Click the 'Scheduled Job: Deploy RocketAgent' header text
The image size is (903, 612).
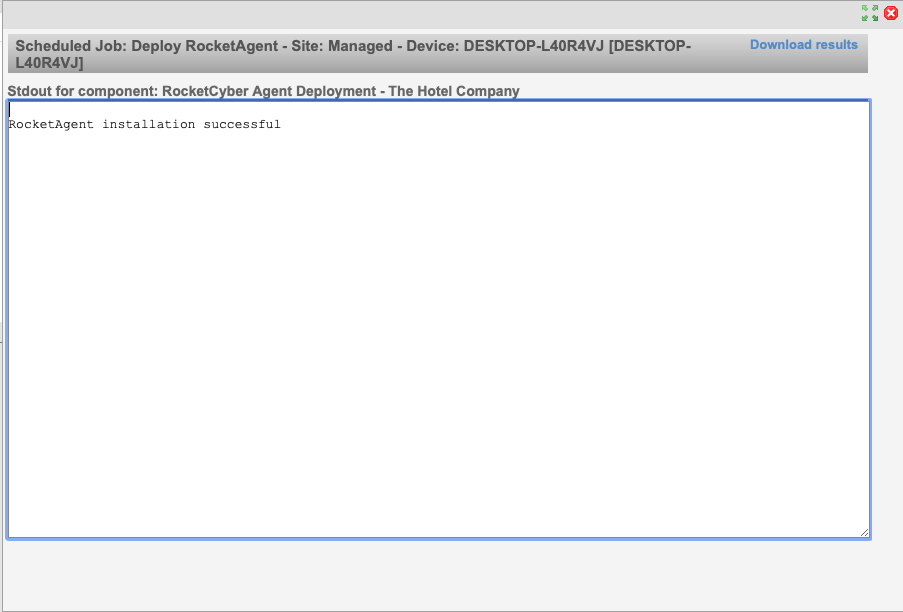pyautogui.click(x=352, y=54)
